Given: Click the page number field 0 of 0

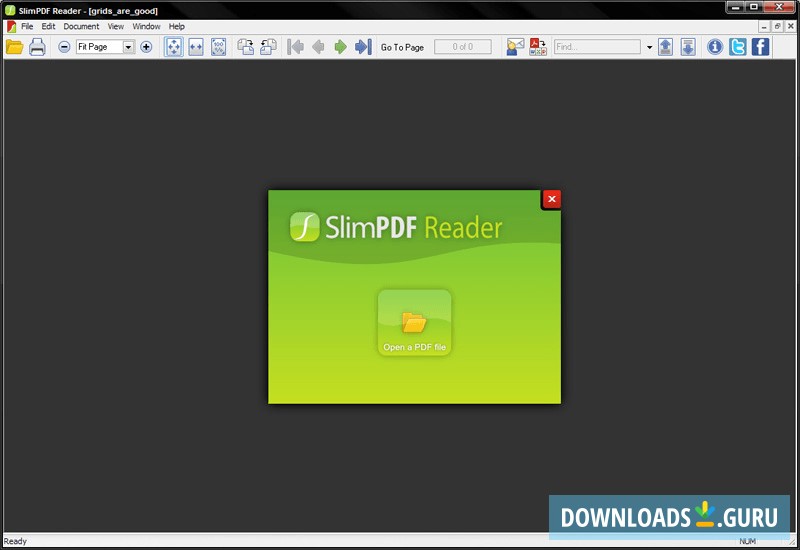Looking at the screenshot, I should (463, 47).
